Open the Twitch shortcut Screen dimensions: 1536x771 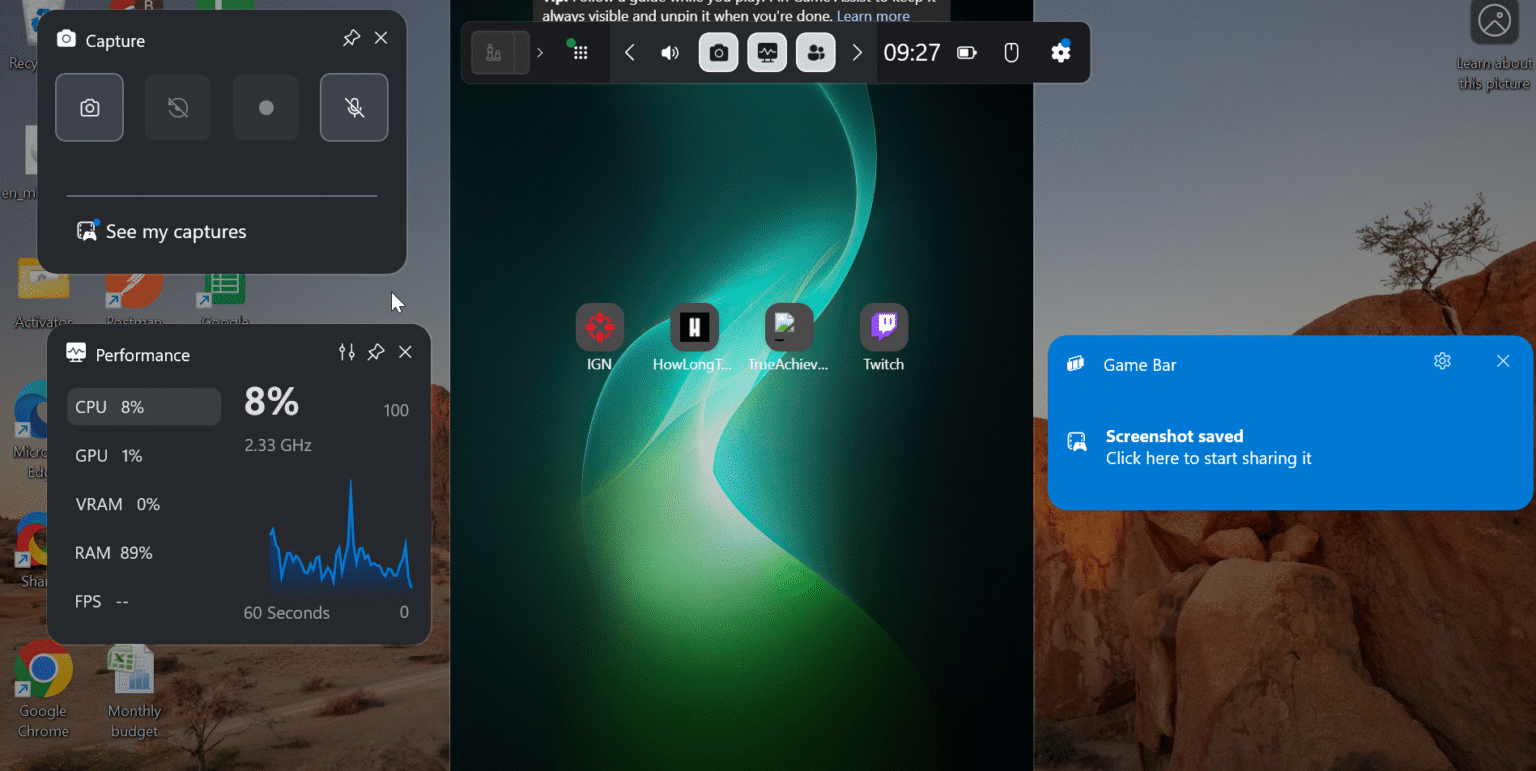(x=884, y=338)
